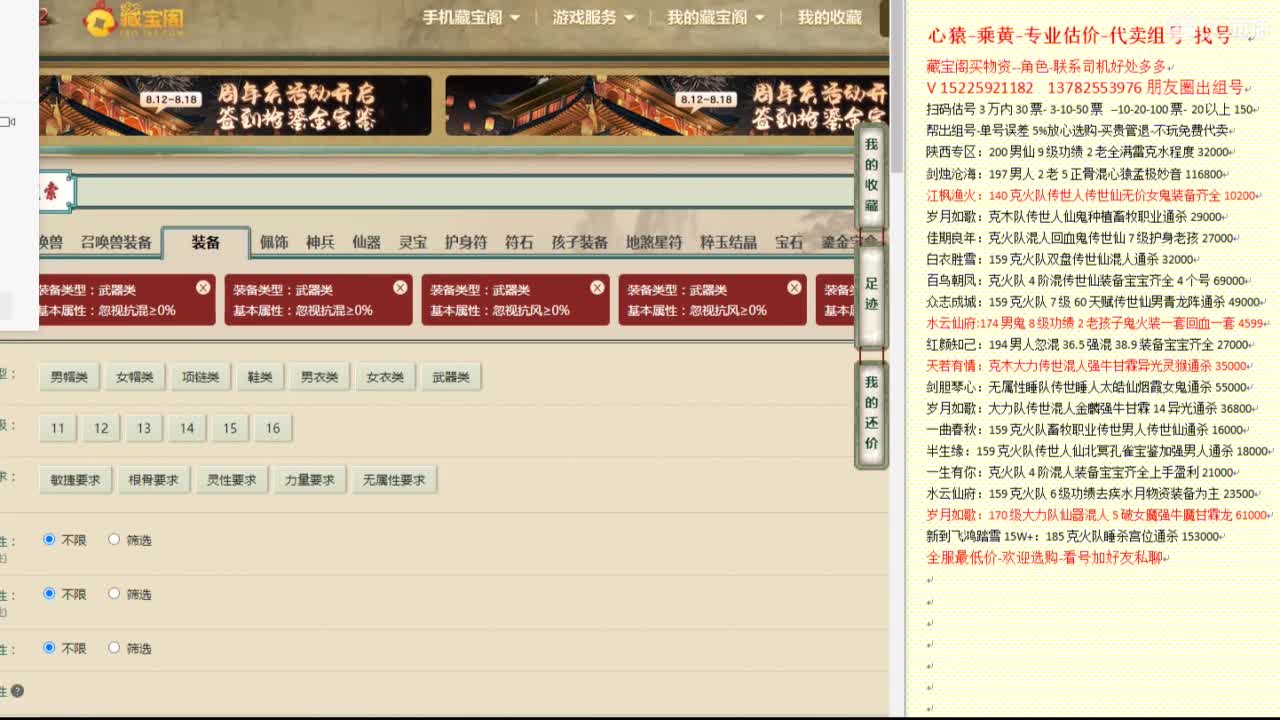Open the 手机藏宝阁 dropdown menu
1280x720 pixels.
click(x=471, y=17)
